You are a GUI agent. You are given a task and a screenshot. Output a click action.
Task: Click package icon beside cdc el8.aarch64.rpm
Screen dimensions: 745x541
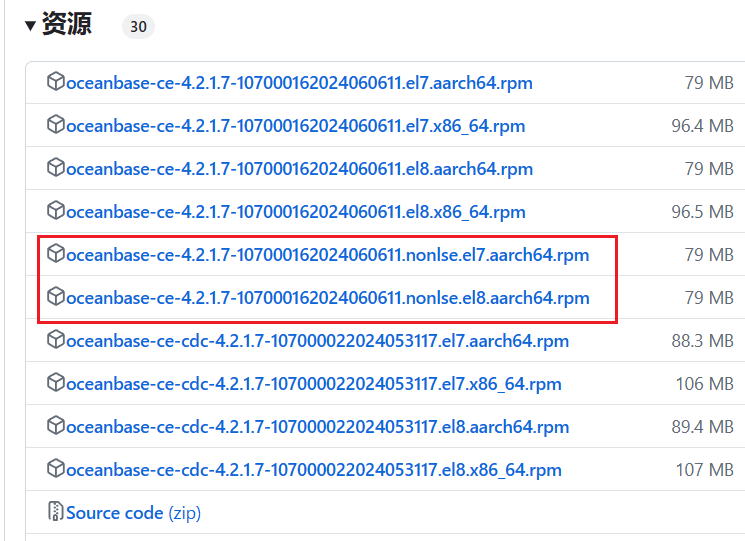pyautogui.click(x=56, y=425)
